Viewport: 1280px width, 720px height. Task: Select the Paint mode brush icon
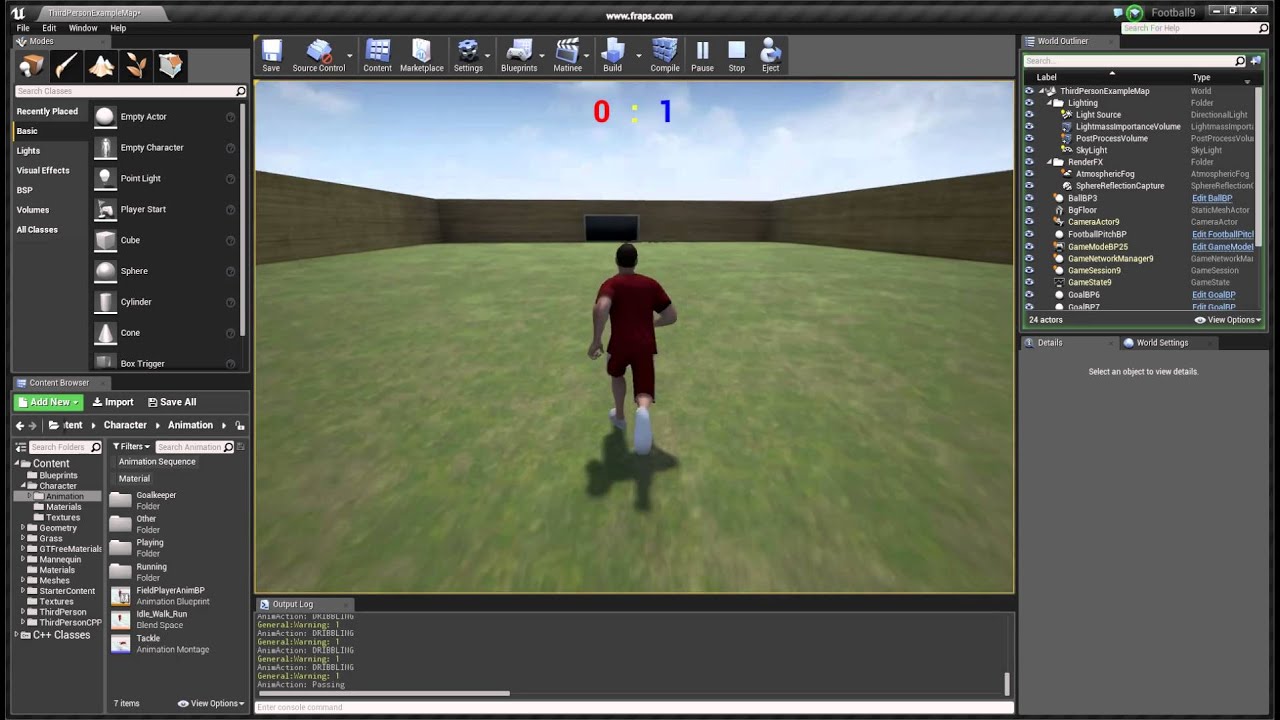coord(67,66)
